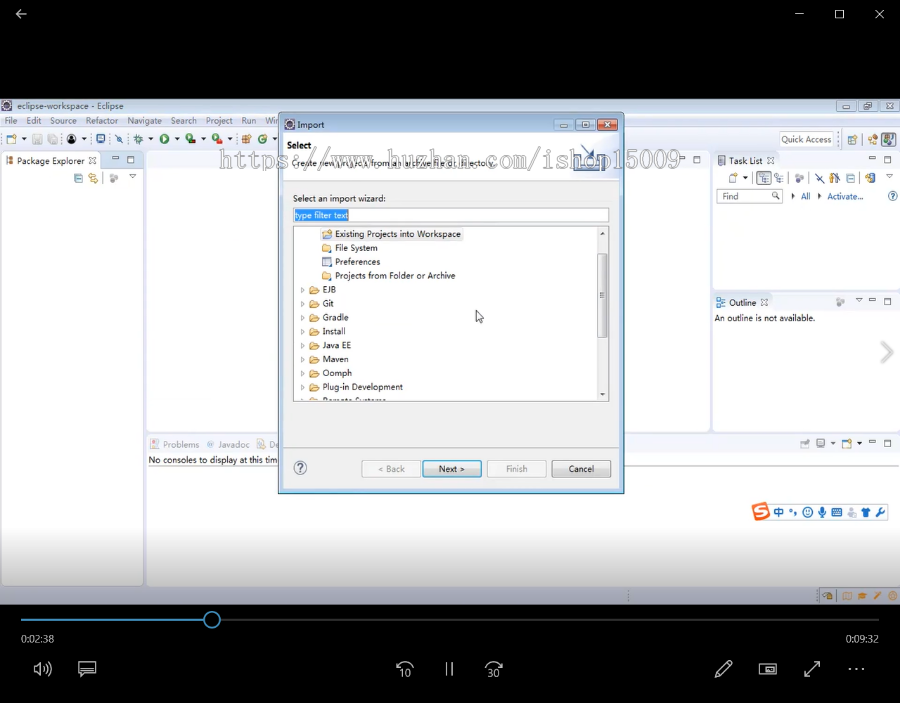Expand the Java EE folder node
The width and height of the screenshot is (900, 703).
pyautogui.click(x=302, y=346)
